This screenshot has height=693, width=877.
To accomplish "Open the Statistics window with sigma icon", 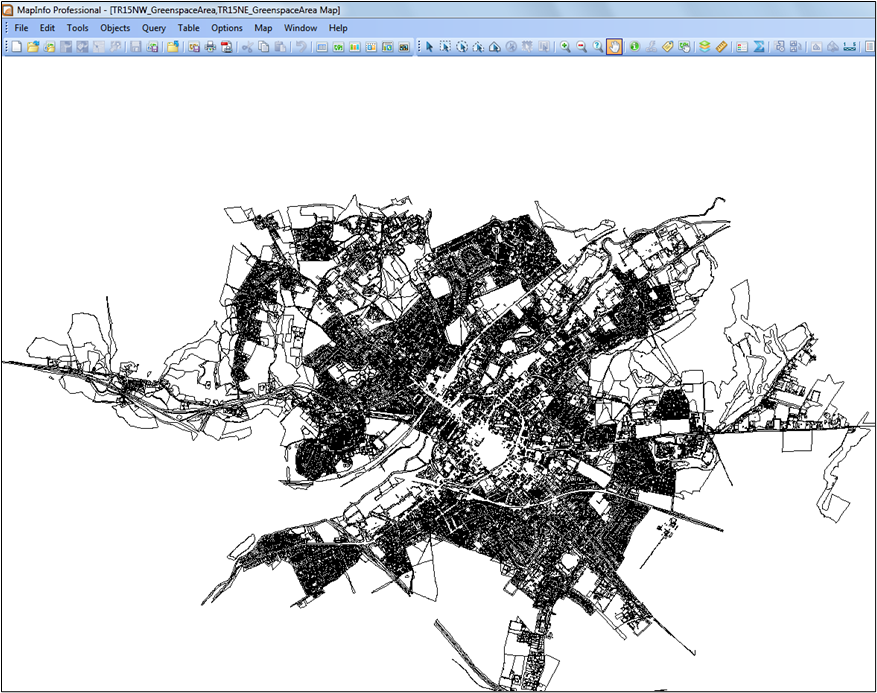I will (x=760, y=46).
